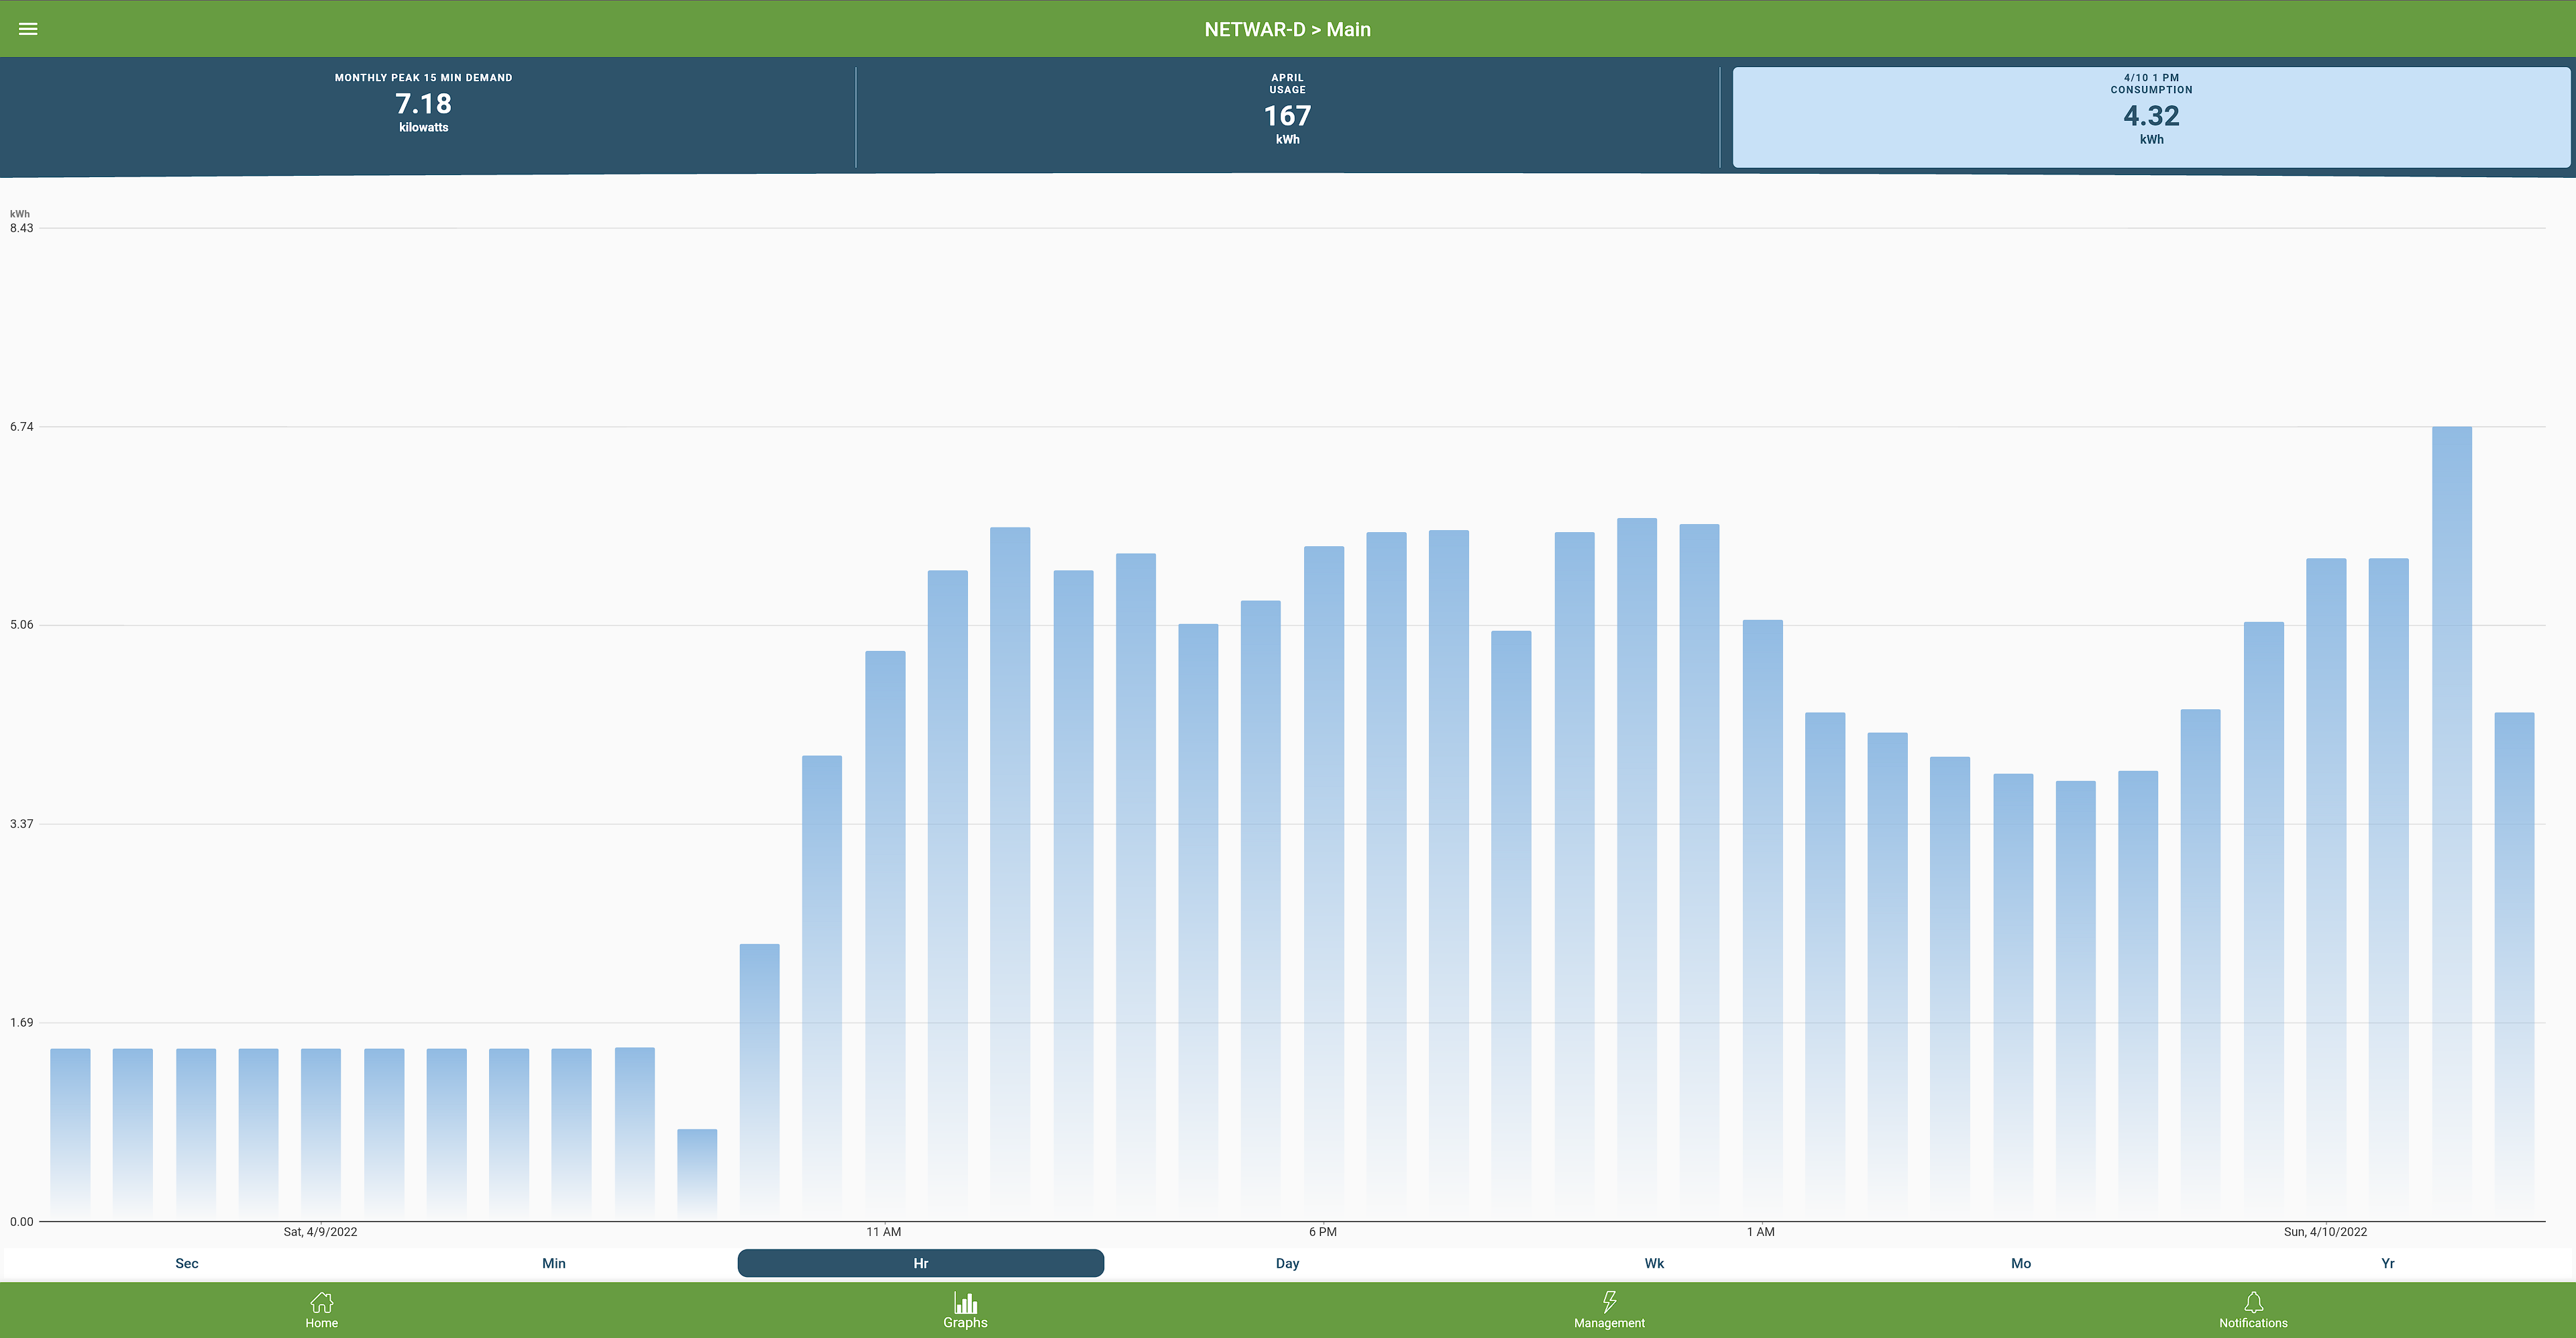
Task: Click the NETWAR-D > Main header title
Action: click(x=1287, y=29)
